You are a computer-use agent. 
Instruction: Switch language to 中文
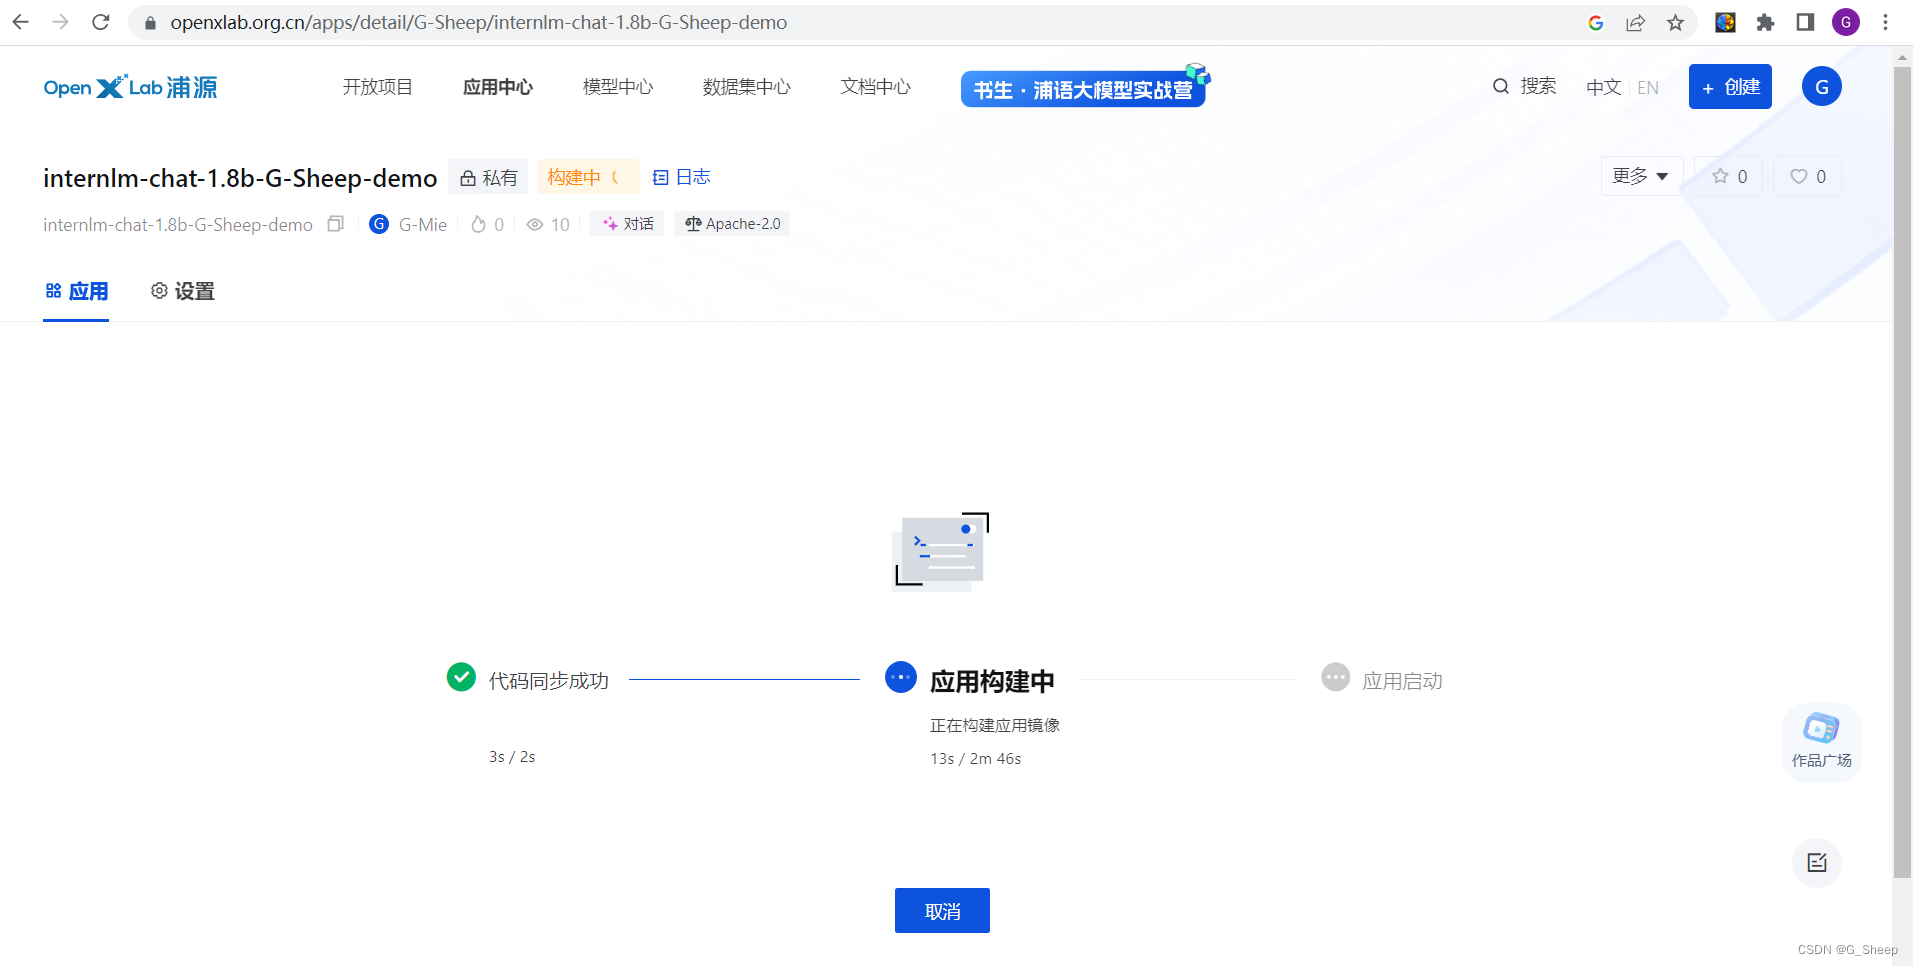(1603, 87)
